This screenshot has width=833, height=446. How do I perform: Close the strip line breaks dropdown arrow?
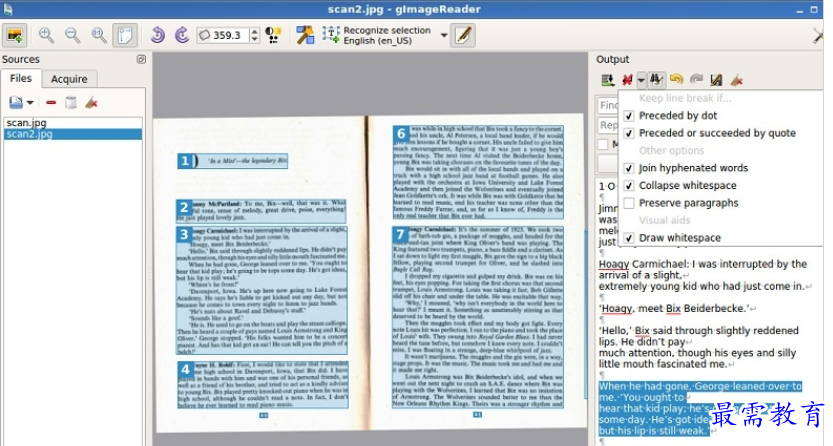[x=641, y=80]
